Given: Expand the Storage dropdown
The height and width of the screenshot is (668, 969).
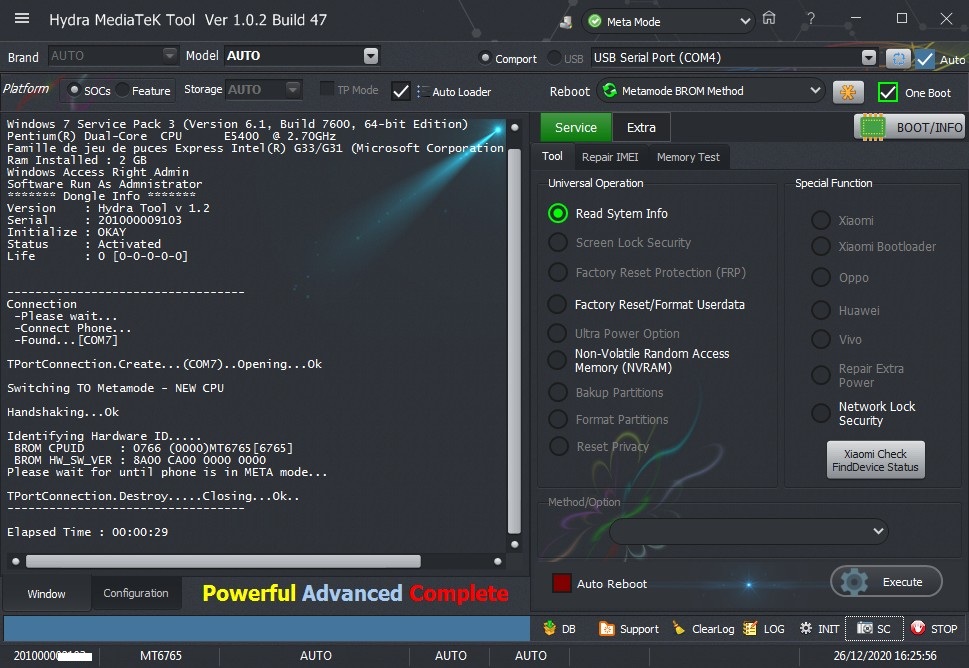Looking at the screenshot, I should (293, 89).
